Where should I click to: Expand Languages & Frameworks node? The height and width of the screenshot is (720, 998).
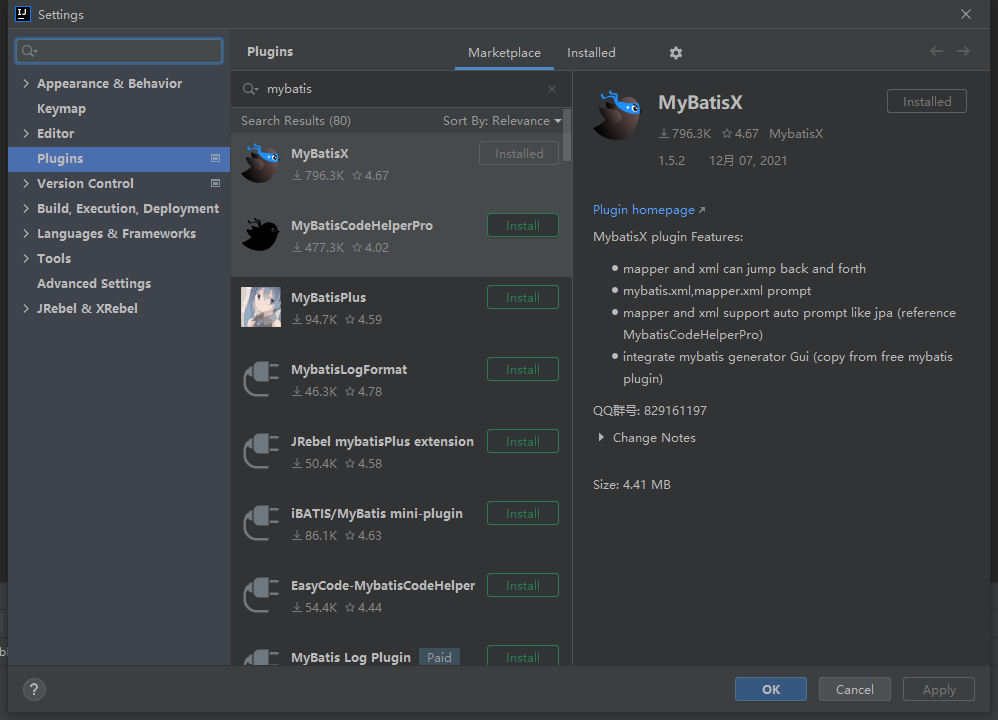pos(26,234)
